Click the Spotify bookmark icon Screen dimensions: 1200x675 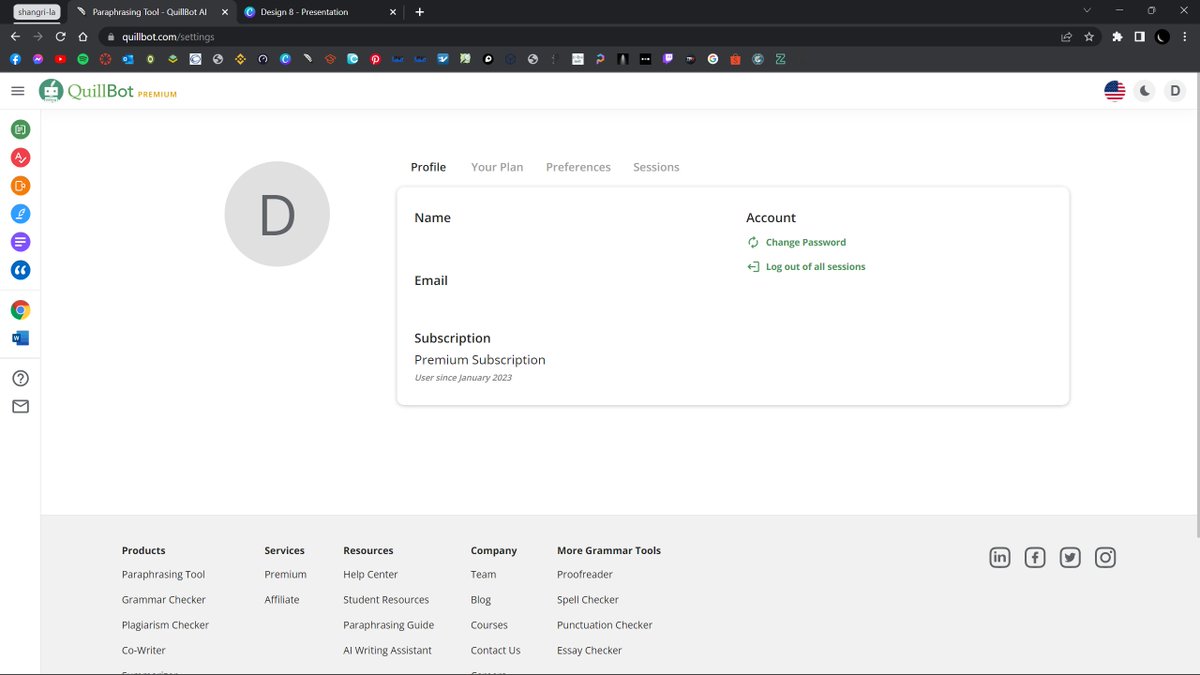pos(83,59)
